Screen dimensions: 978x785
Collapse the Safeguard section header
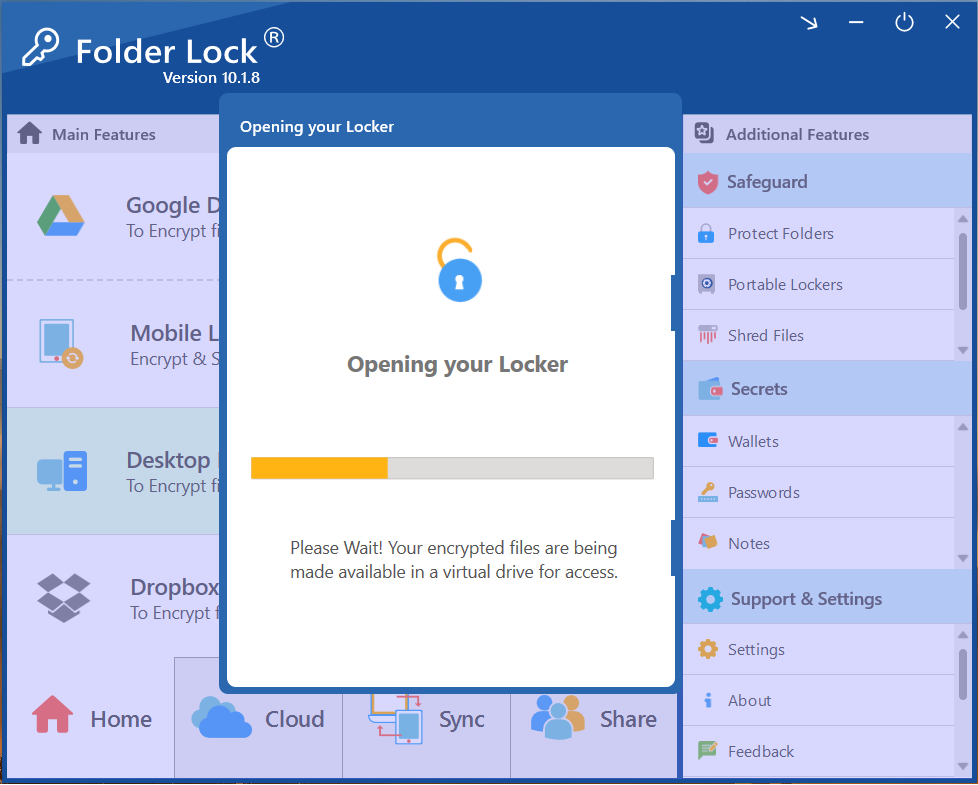[827, 181]
